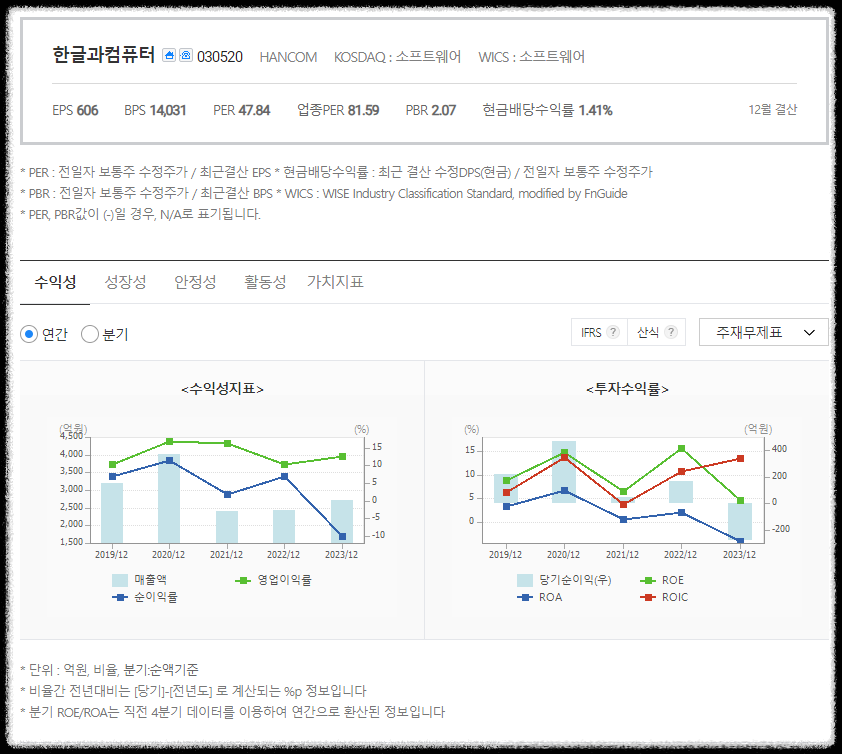Click the company name 한글과컴퓨터
The width and height of the screenshot is (842, 754).
pyautogui.click(x=103, y=55)
